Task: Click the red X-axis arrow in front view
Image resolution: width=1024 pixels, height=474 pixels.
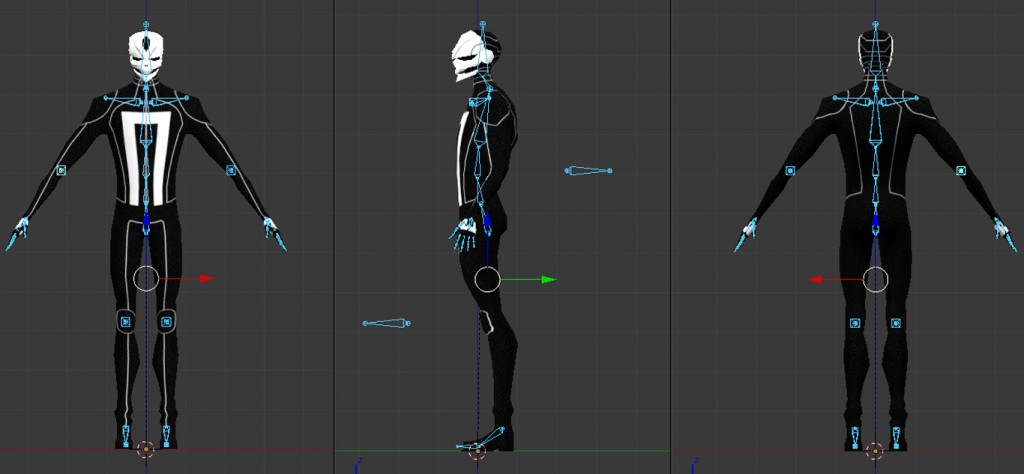Action: click(x=207, y=279)
